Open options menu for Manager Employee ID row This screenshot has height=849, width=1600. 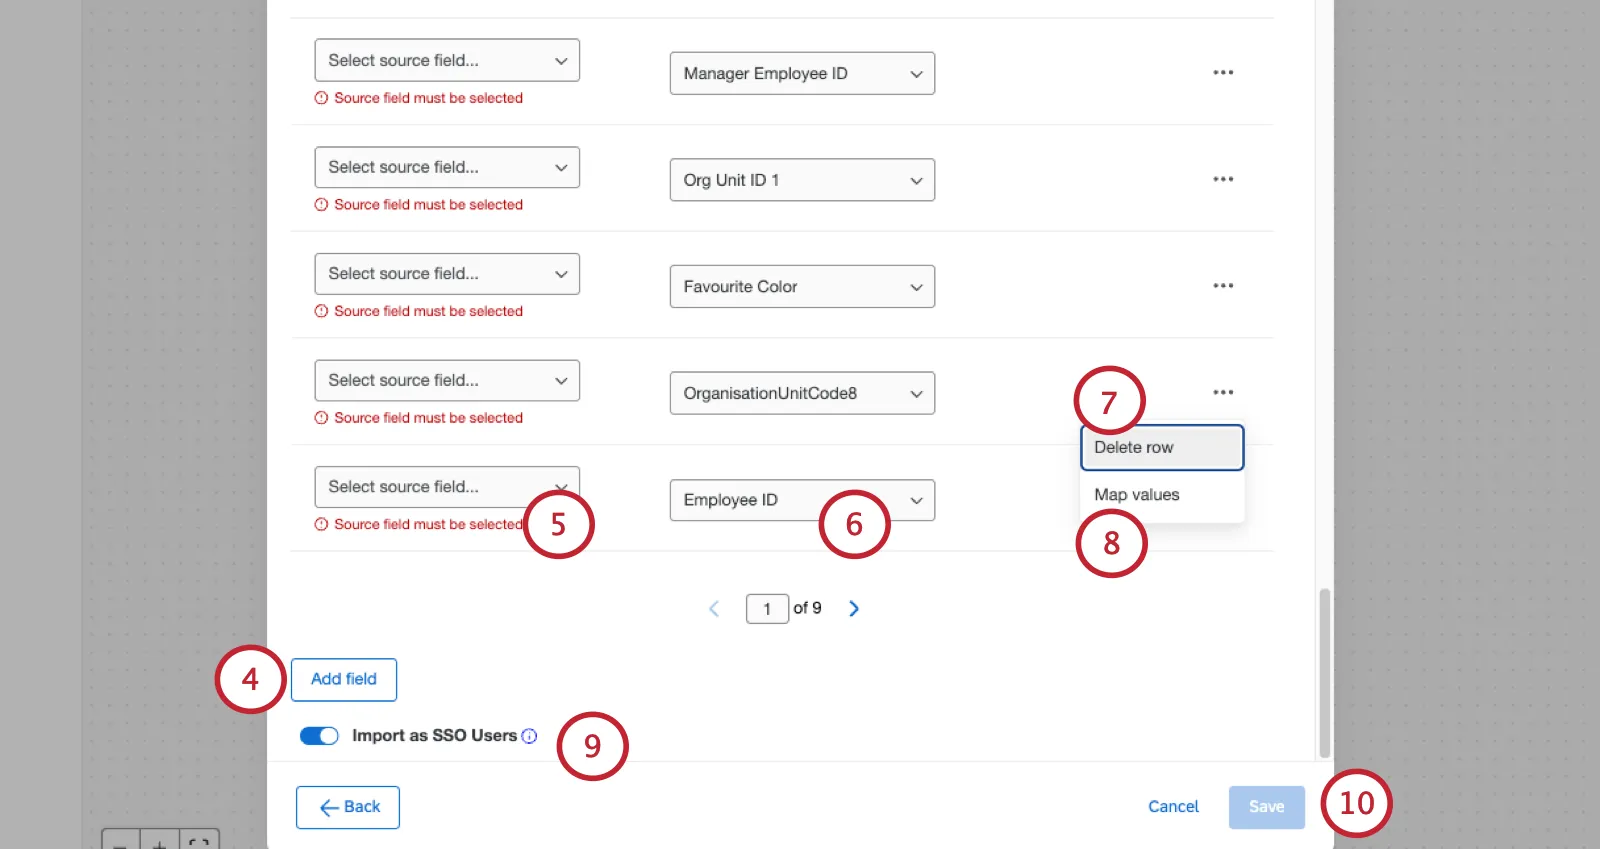pyautogui.click(x=1223, y=73)
